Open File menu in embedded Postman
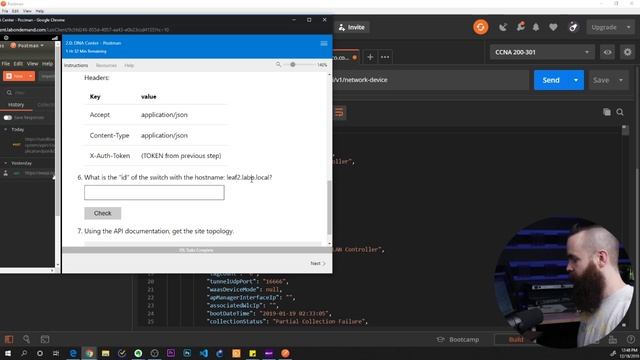The height and width of the screenshot is (360, 640). click(x=5, y=64)
